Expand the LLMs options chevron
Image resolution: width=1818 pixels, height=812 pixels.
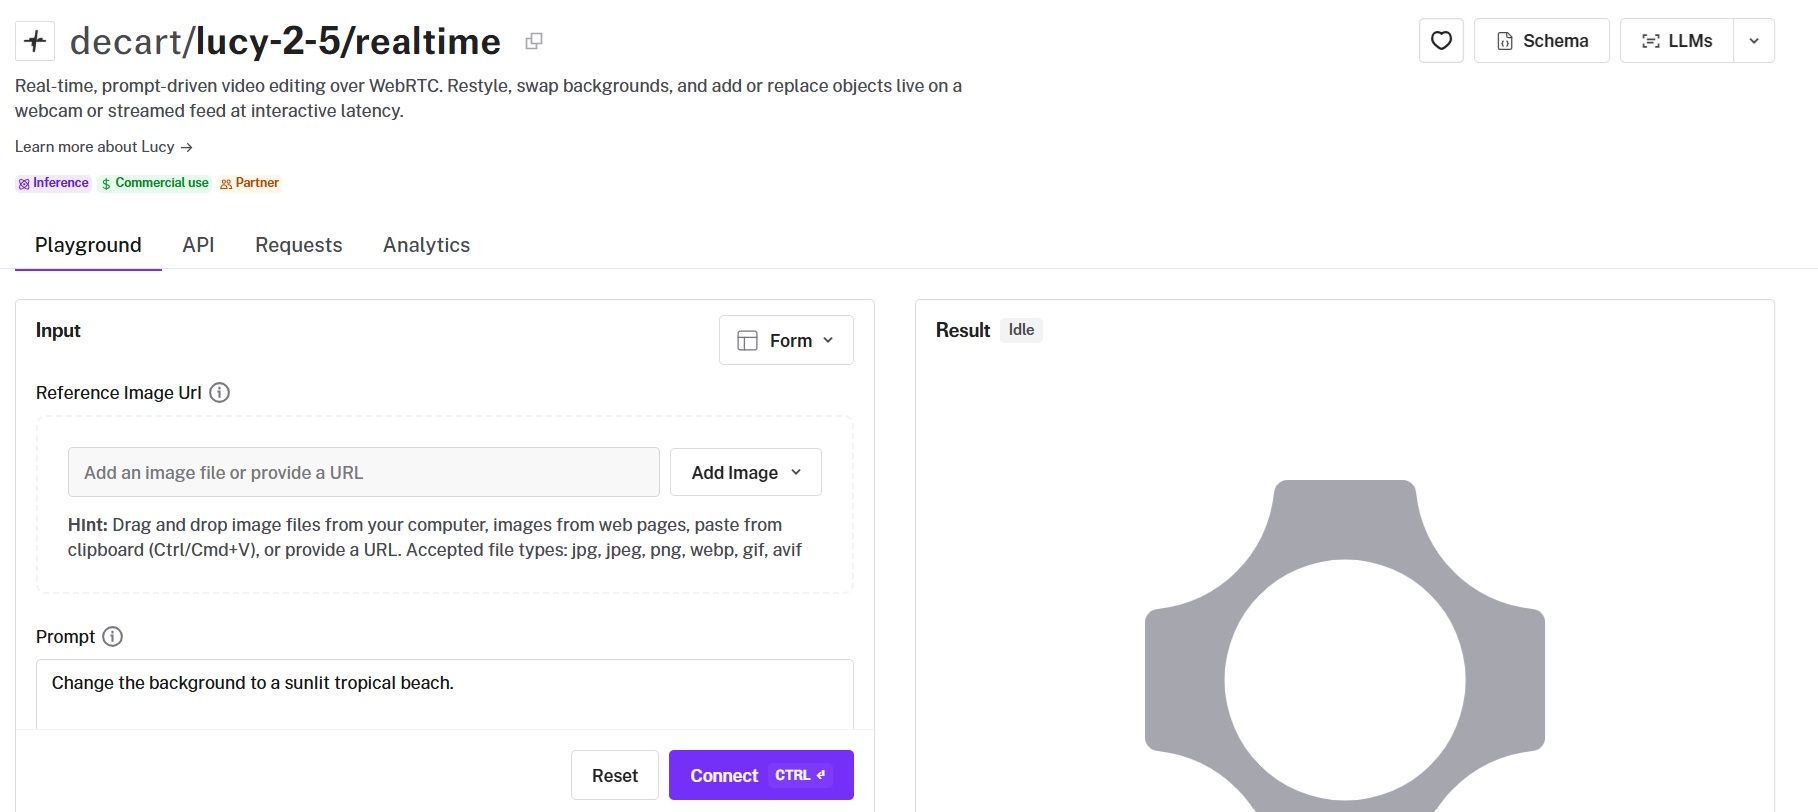point(1754,41)
